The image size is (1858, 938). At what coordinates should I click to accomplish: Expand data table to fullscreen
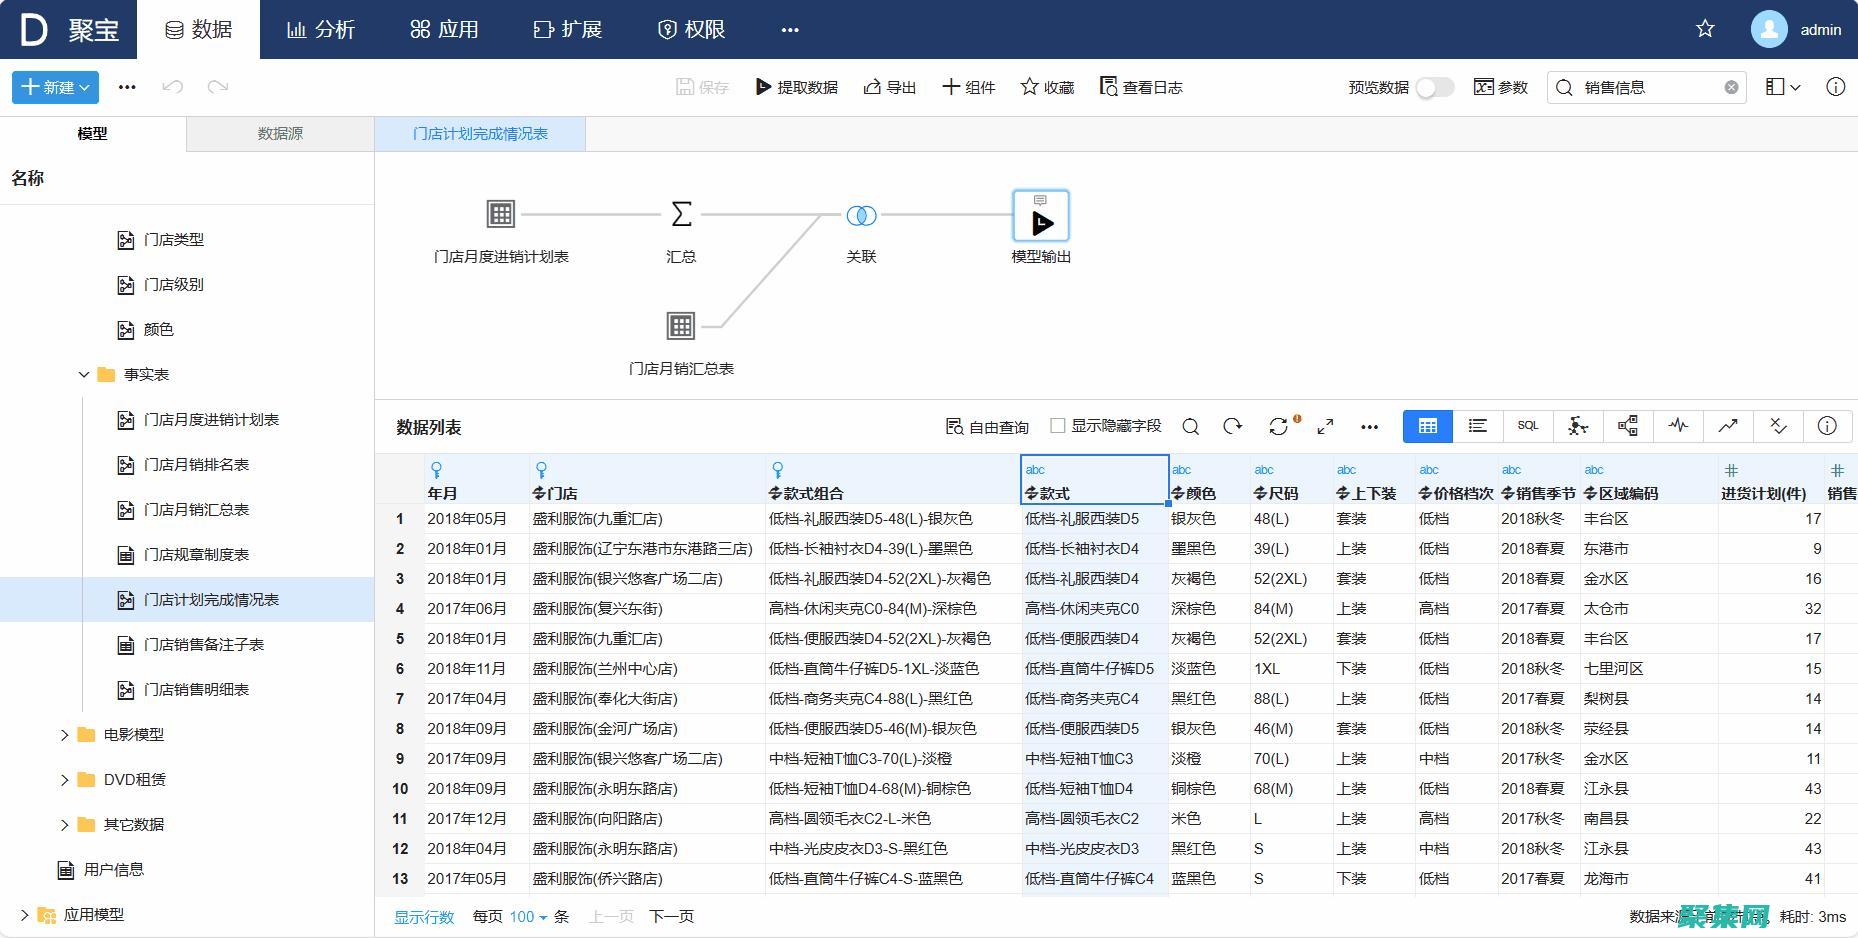[x=1325, y=426]
